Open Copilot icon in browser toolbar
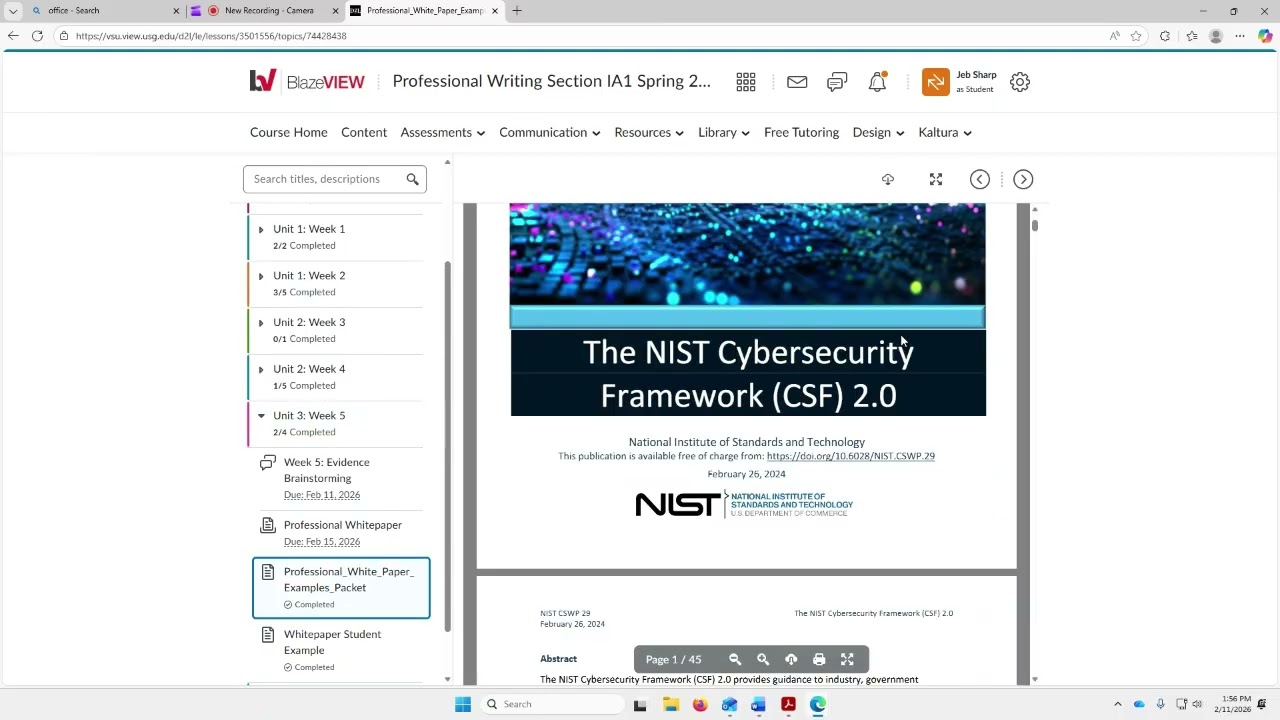Screen dimensions: 1280x720 [x=1265, y=36]
